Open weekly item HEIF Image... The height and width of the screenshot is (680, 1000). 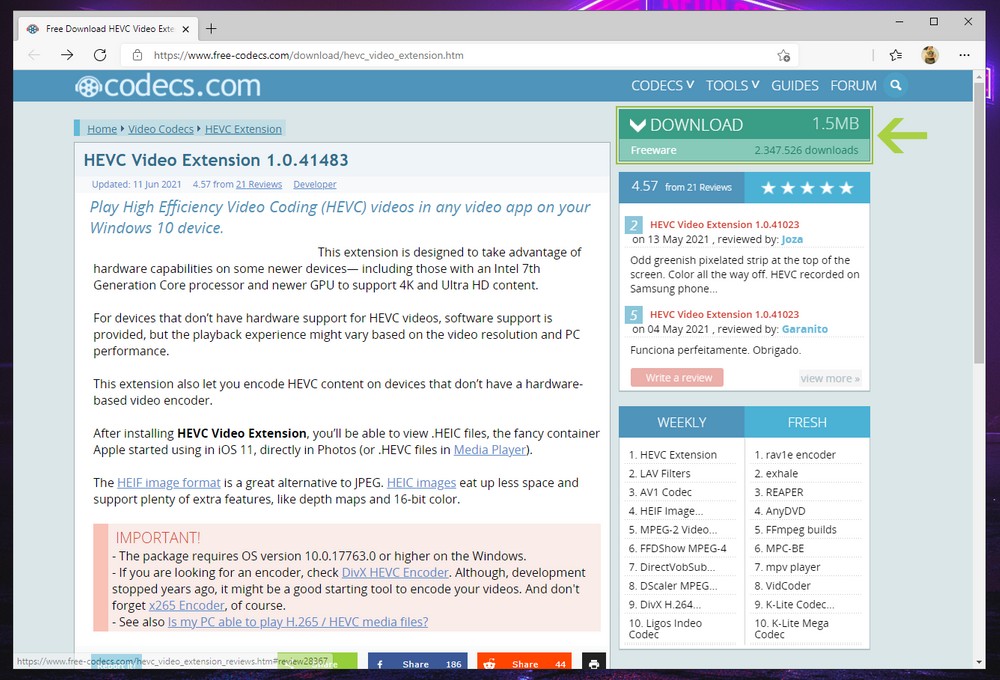pyautogui.click(x=666, y=511)
